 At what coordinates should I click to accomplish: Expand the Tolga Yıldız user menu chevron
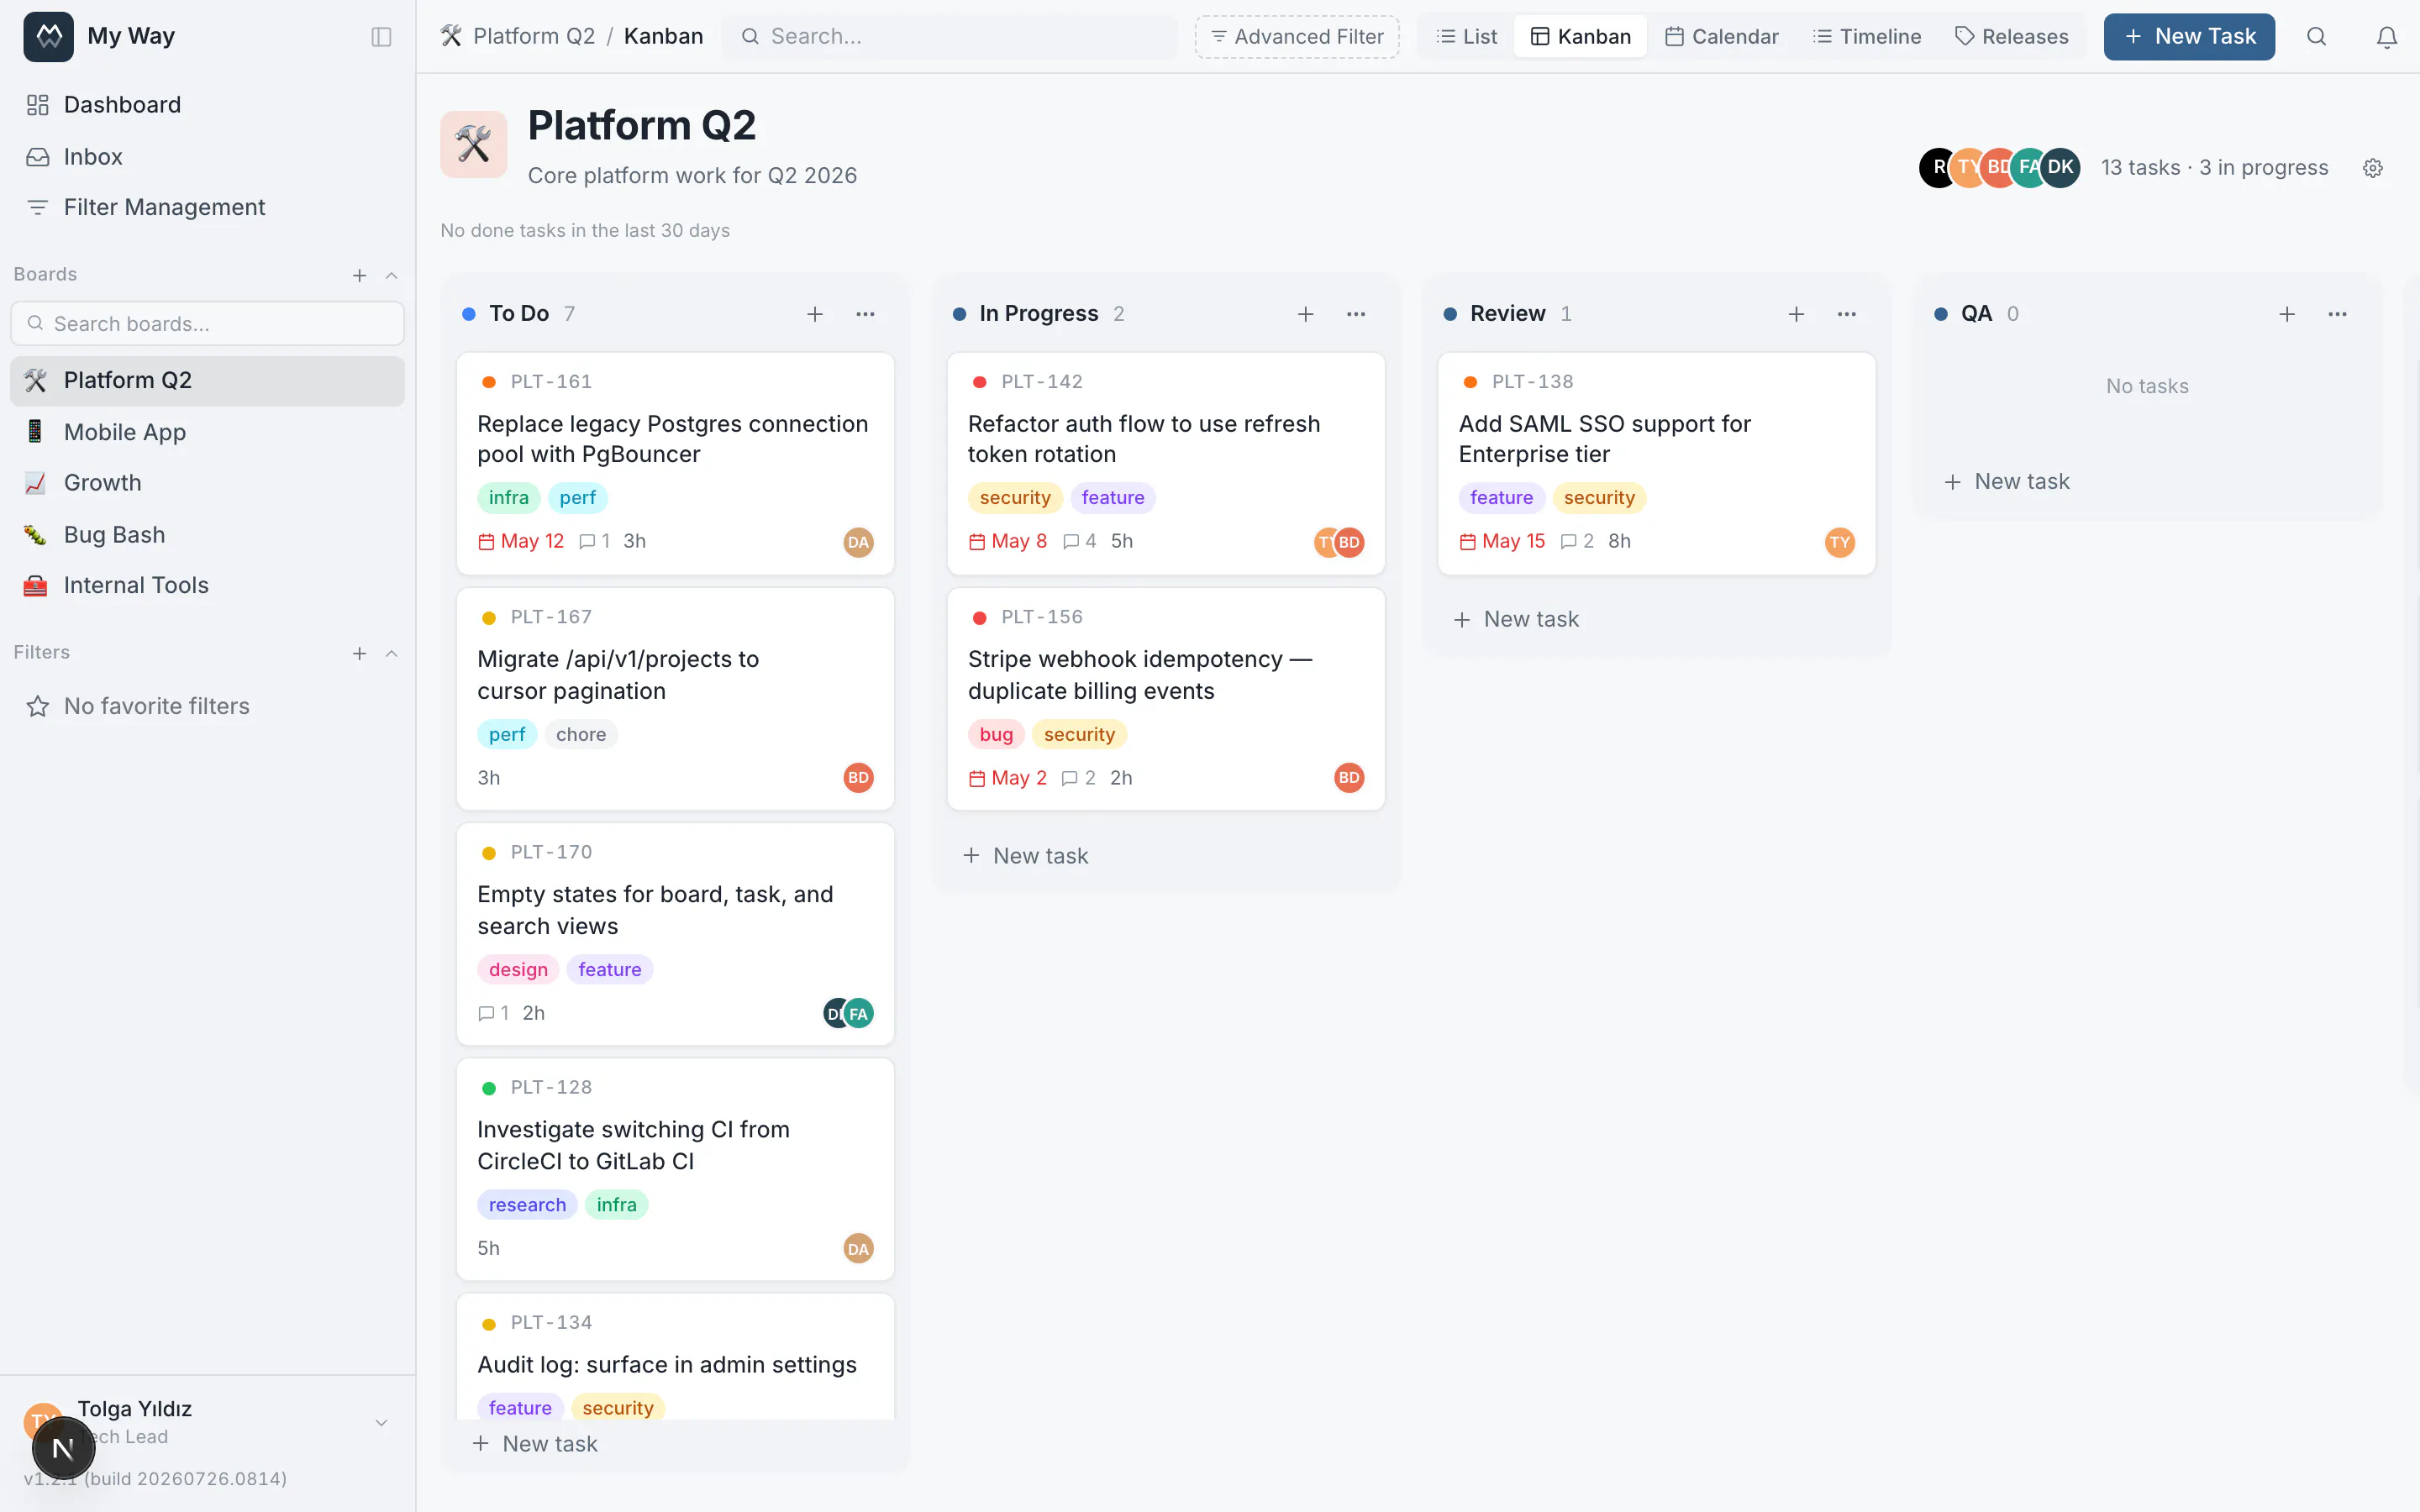click(x=381, y=1422)
